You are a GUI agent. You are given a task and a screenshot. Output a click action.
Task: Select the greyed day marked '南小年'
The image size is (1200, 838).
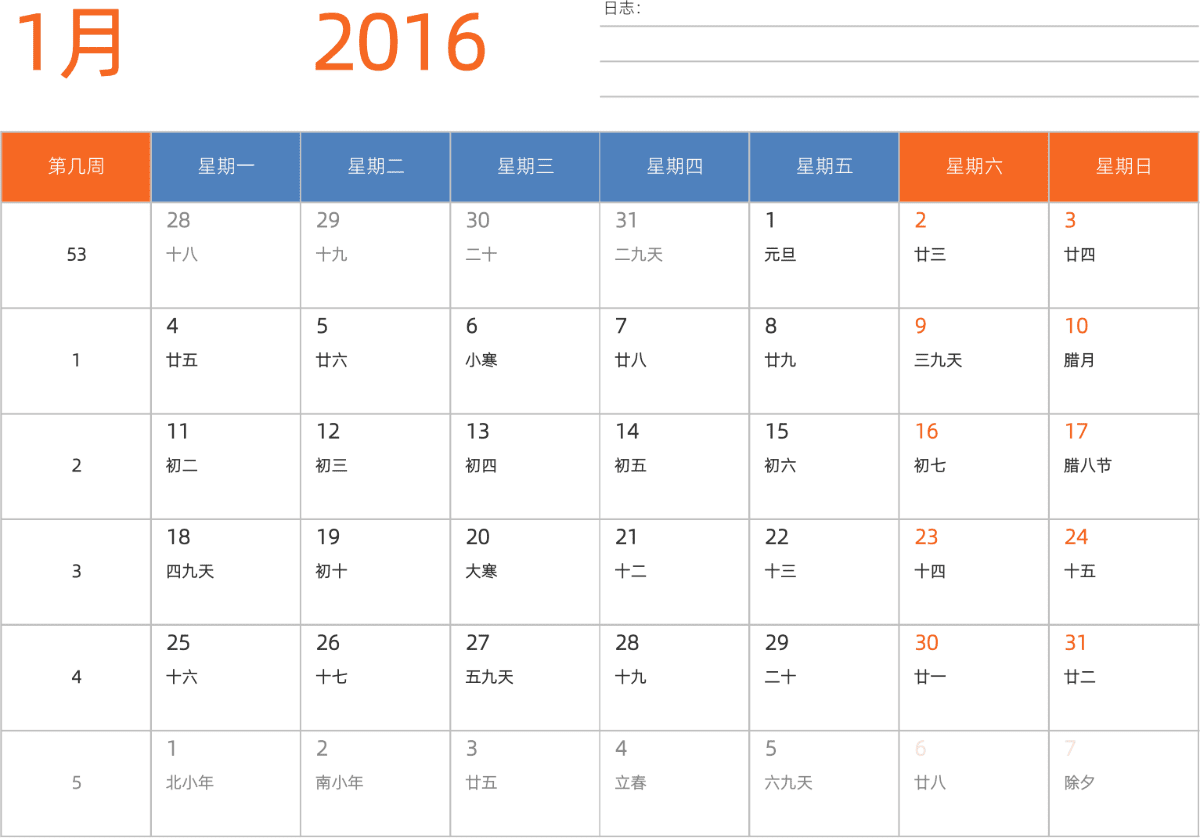[376, 784]
